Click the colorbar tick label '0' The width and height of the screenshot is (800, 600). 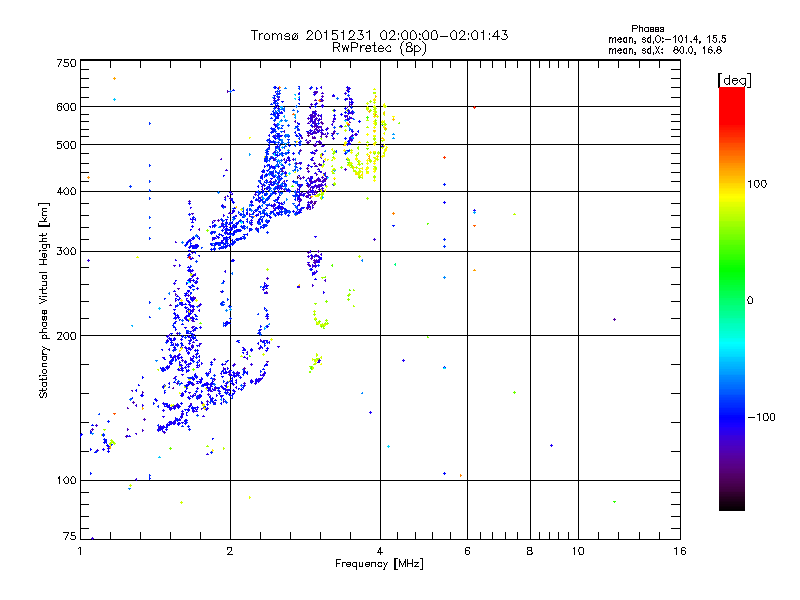point(750,301)
